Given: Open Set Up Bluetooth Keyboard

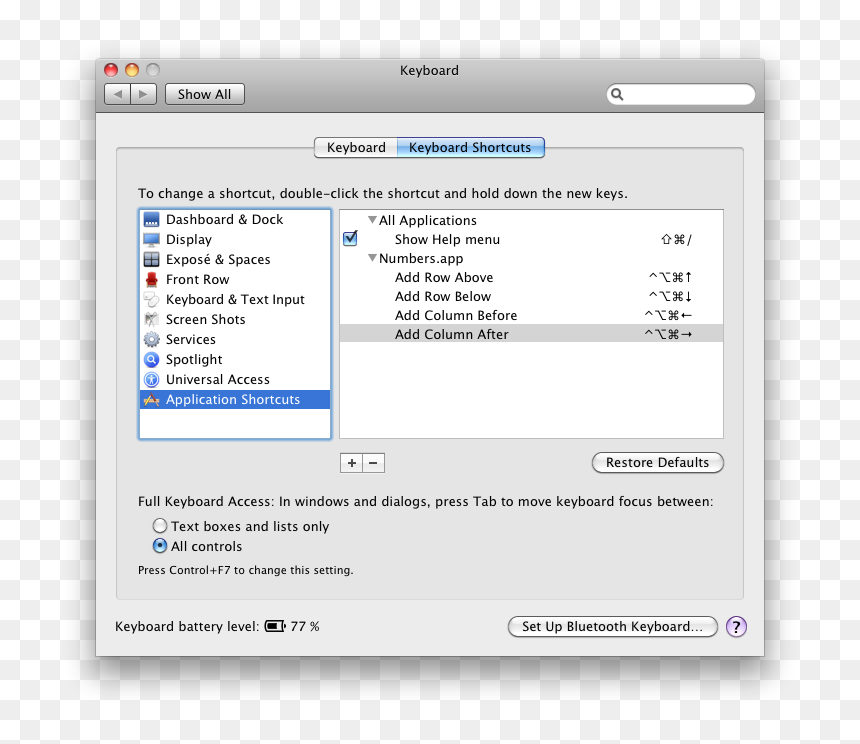Looking at the screenshot, I should pos(613,627).
